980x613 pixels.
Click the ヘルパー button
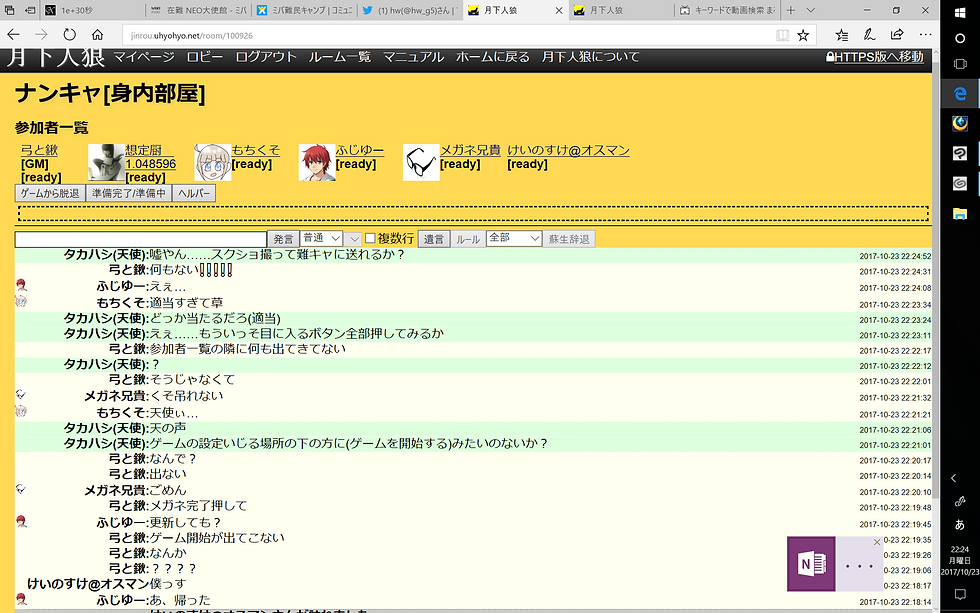[x=194, y=193]
